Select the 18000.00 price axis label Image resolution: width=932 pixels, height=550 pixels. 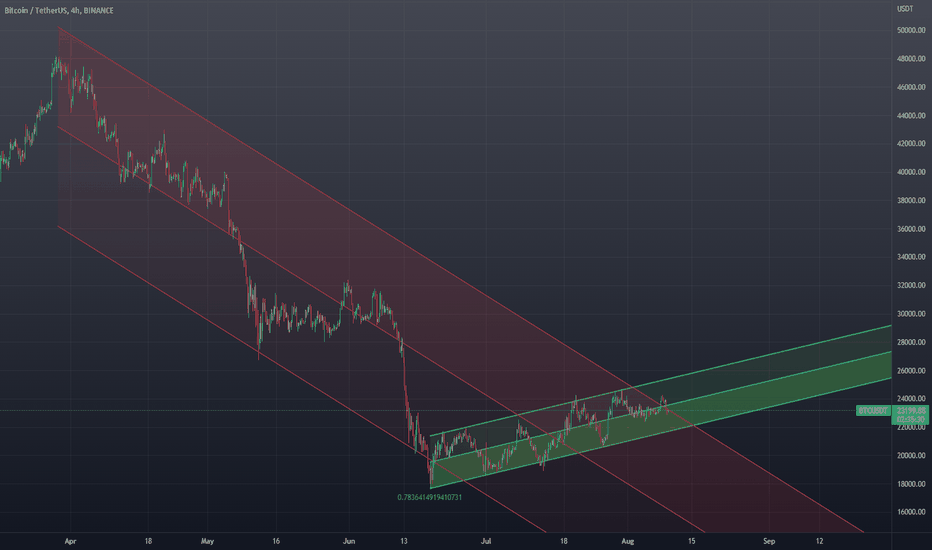click(911, 484)
